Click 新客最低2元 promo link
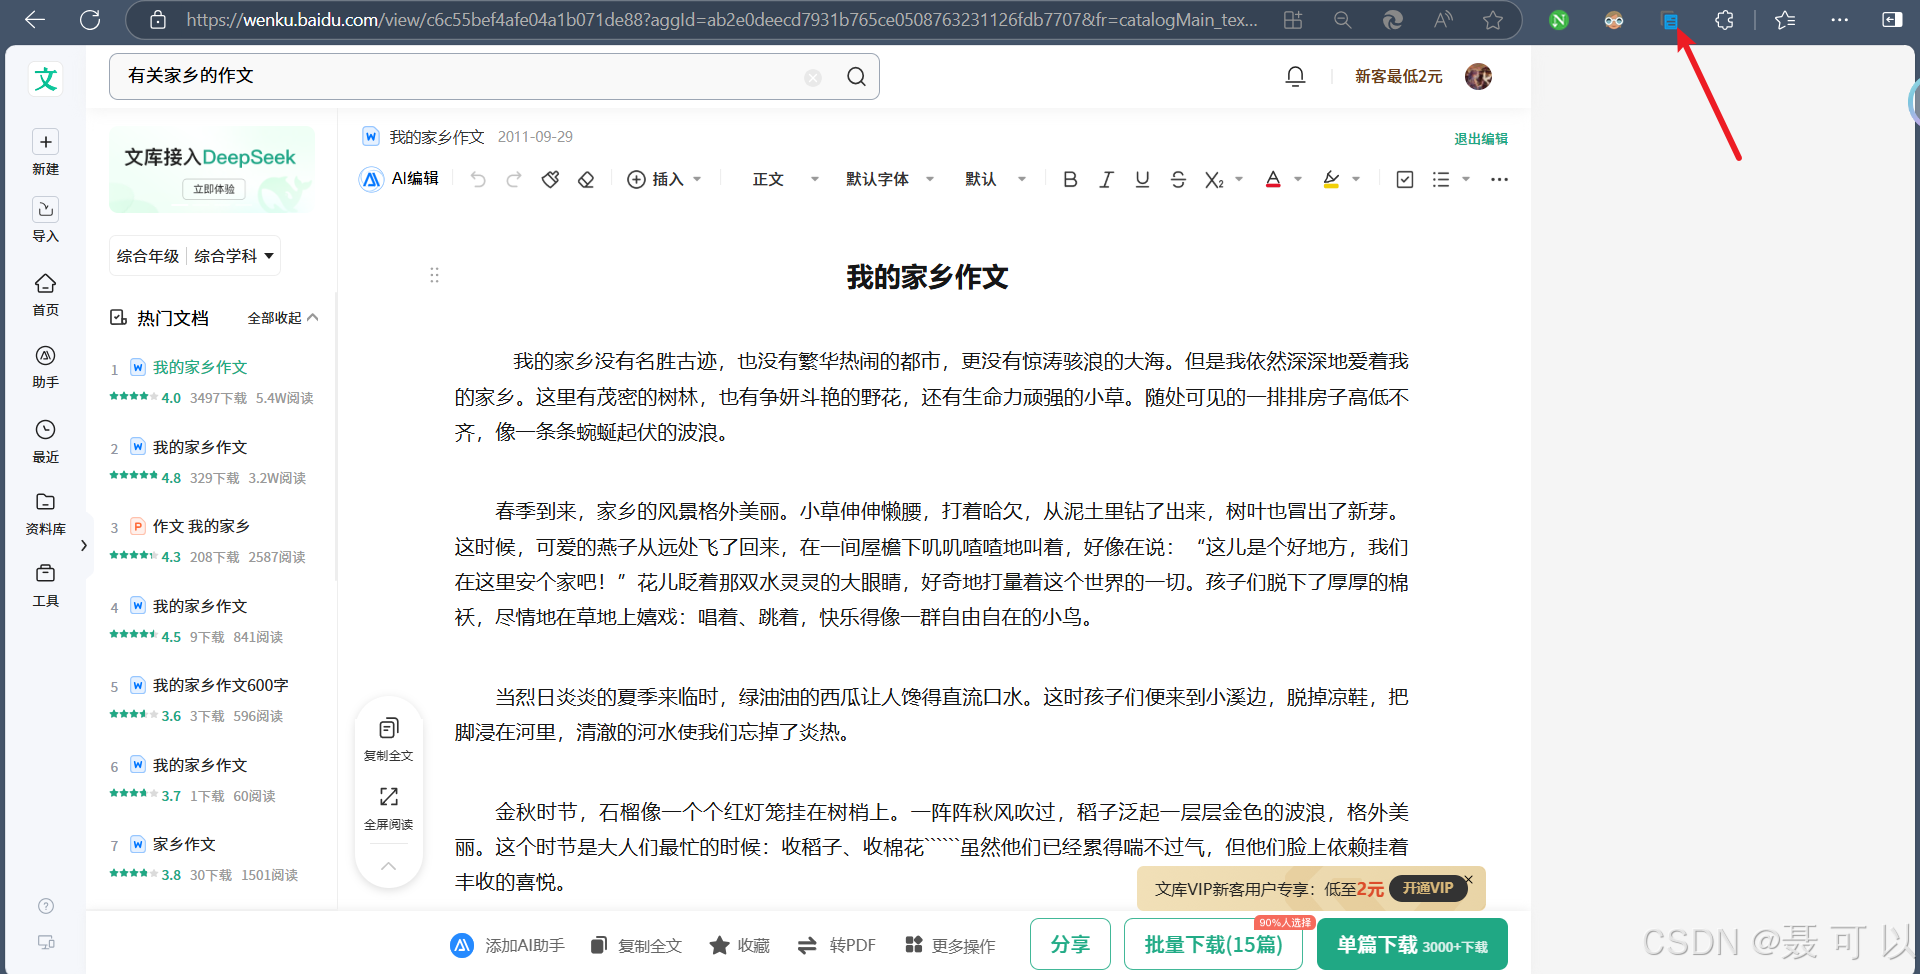This screenshot has width=1920, height=974. click(x=1398, y=76)
